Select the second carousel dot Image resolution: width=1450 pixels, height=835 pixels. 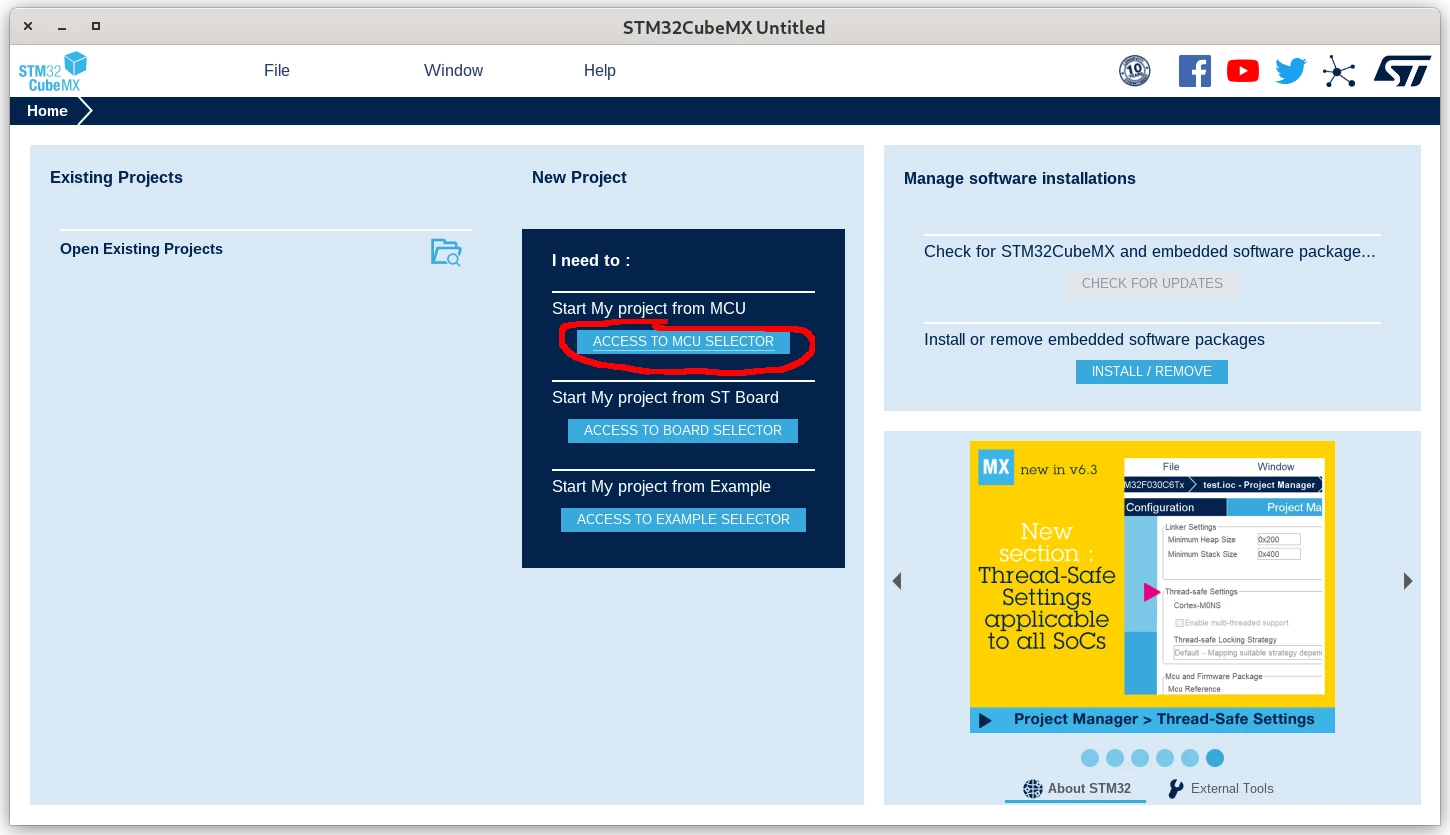pos(1115,758)
